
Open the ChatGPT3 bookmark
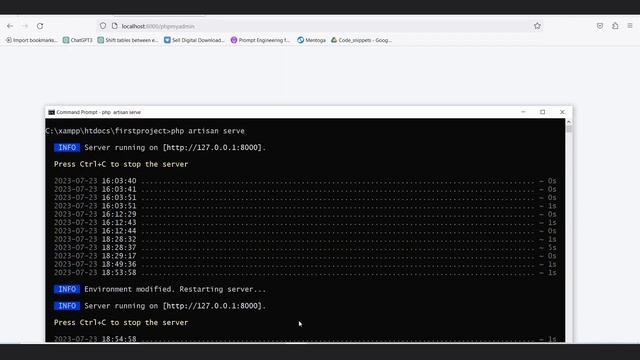pos(78,40)
